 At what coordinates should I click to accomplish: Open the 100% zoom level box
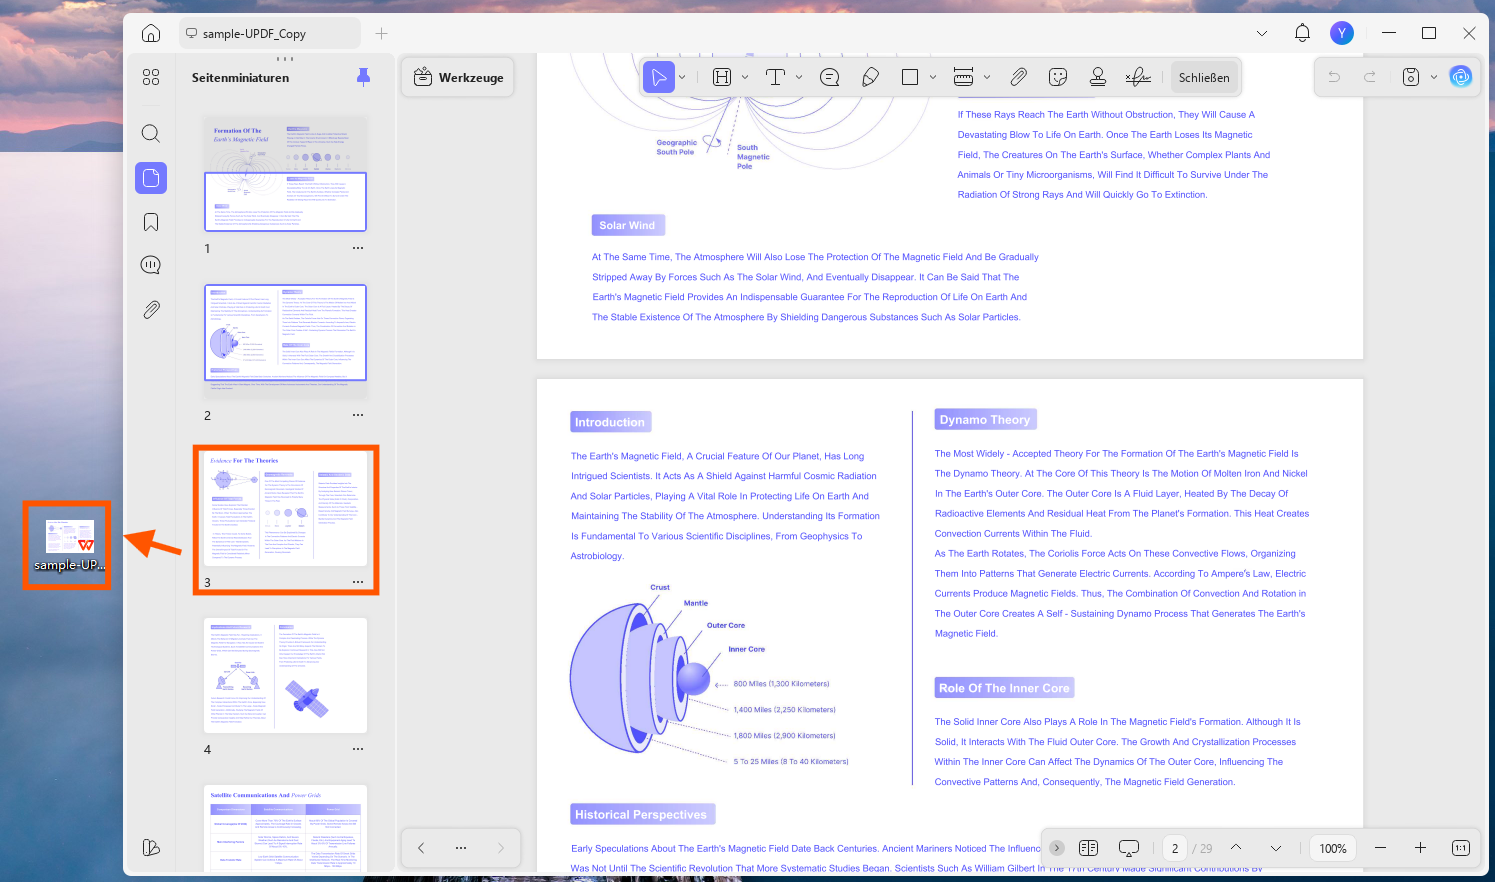click(x=1333, y=848)
